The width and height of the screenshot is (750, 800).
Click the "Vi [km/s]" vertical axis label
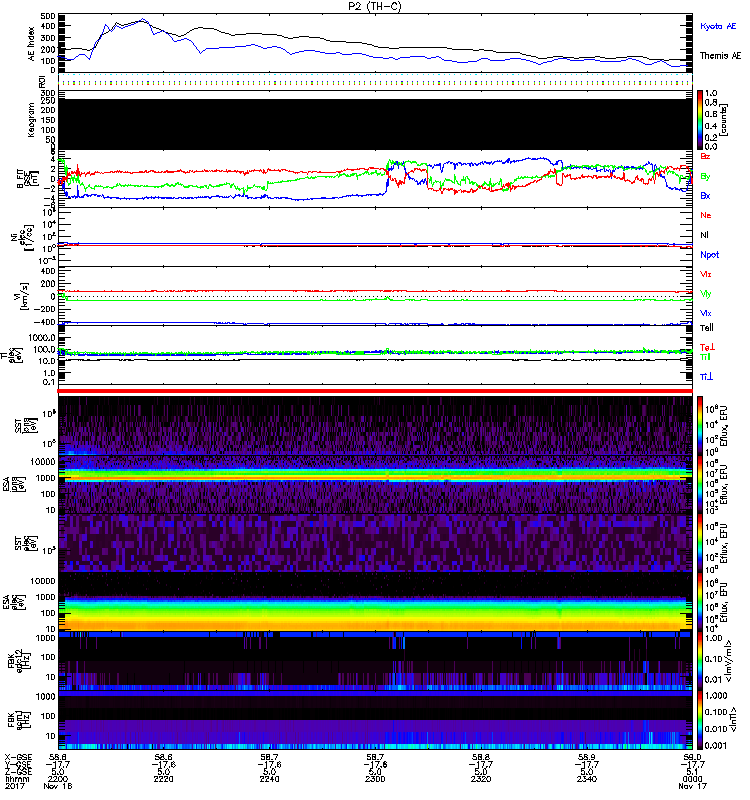24,296
